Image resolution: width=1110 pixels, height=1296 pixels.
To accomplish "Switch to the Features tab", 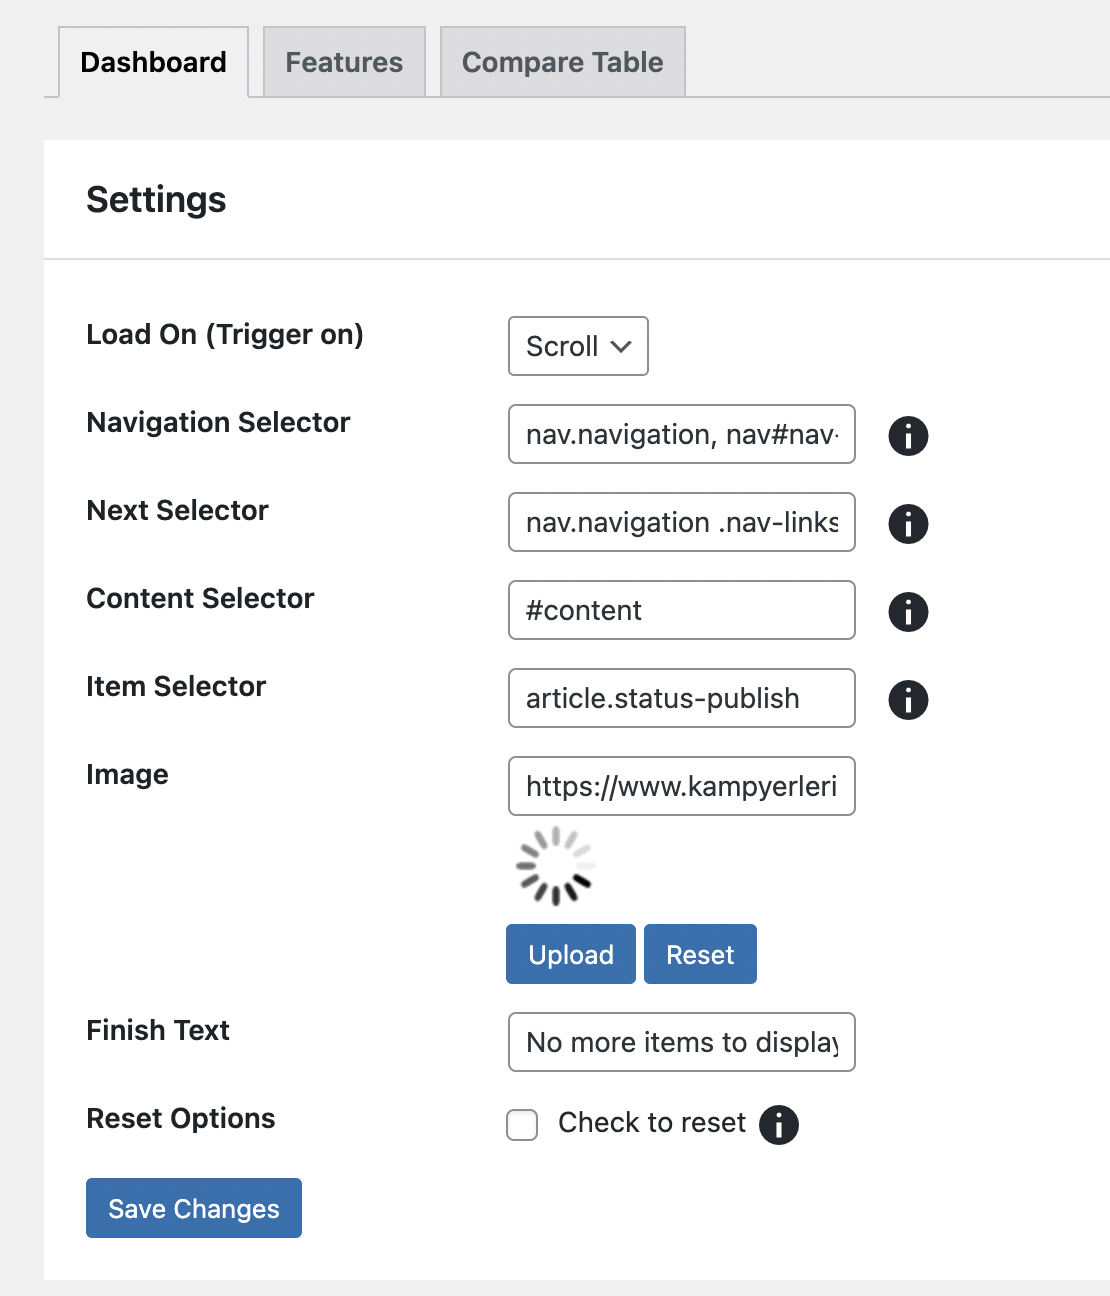I will tap(344, 62).
